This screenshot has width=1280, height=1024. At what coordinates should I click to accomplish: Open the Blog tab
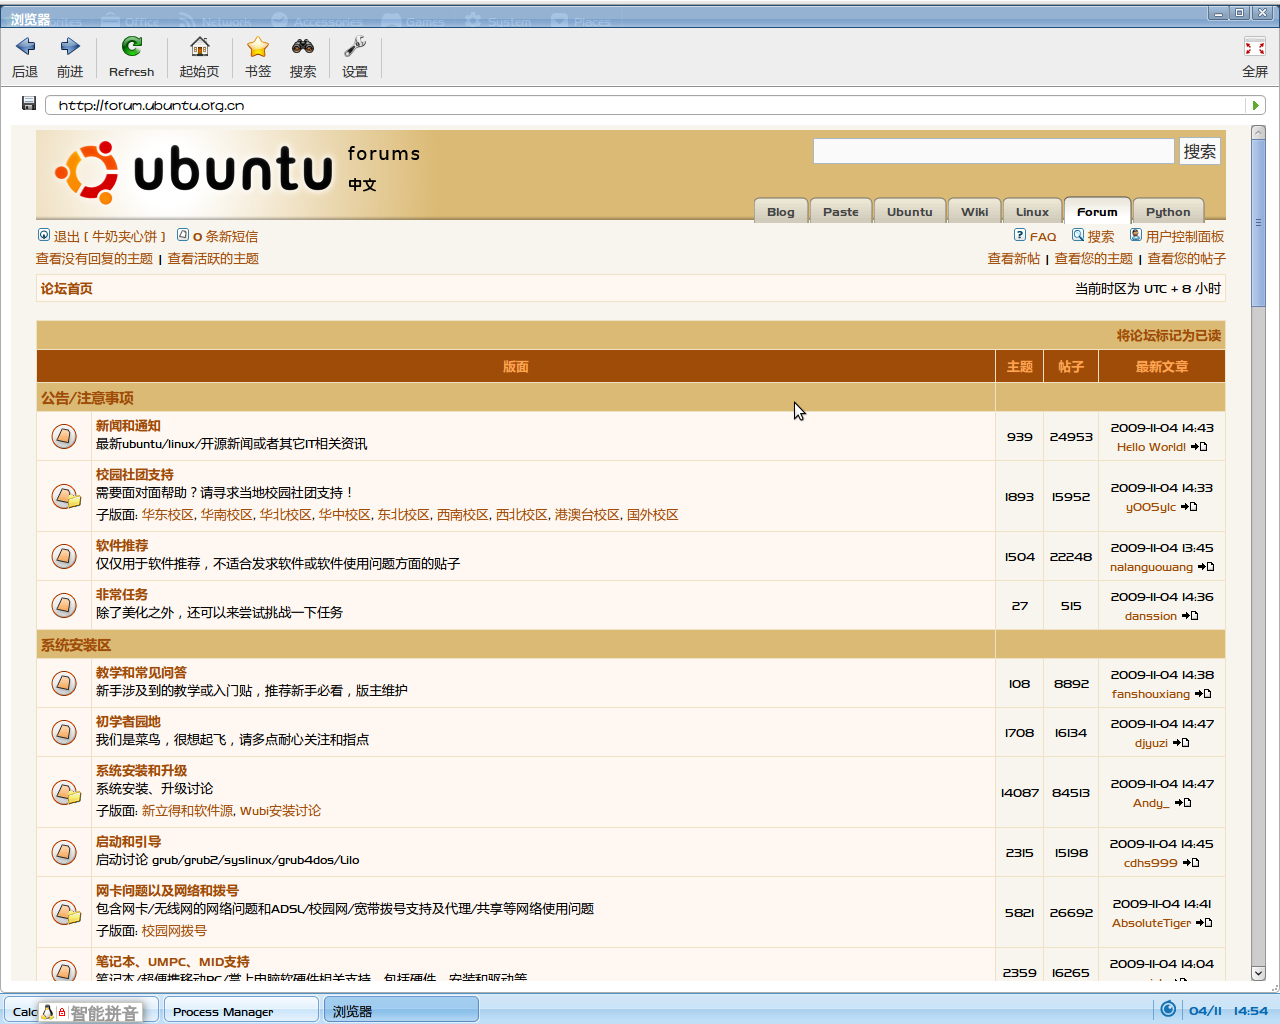[x=780, y=211]
